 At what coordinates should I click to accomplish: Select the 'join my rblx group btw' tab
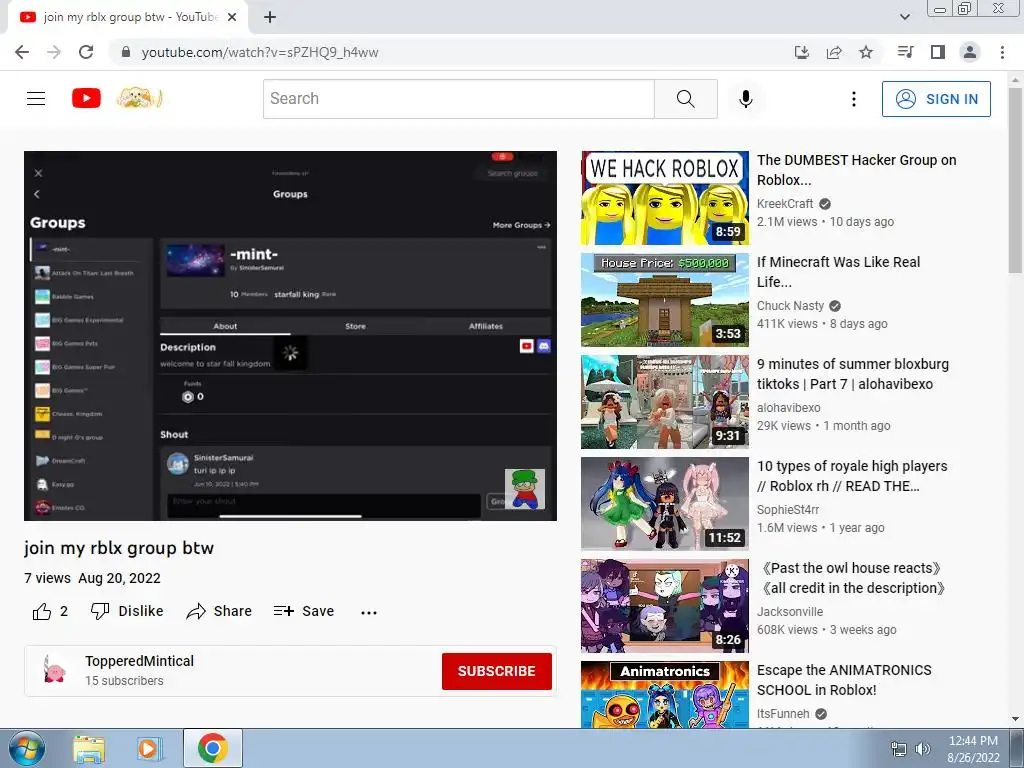(x=127, y=18)
